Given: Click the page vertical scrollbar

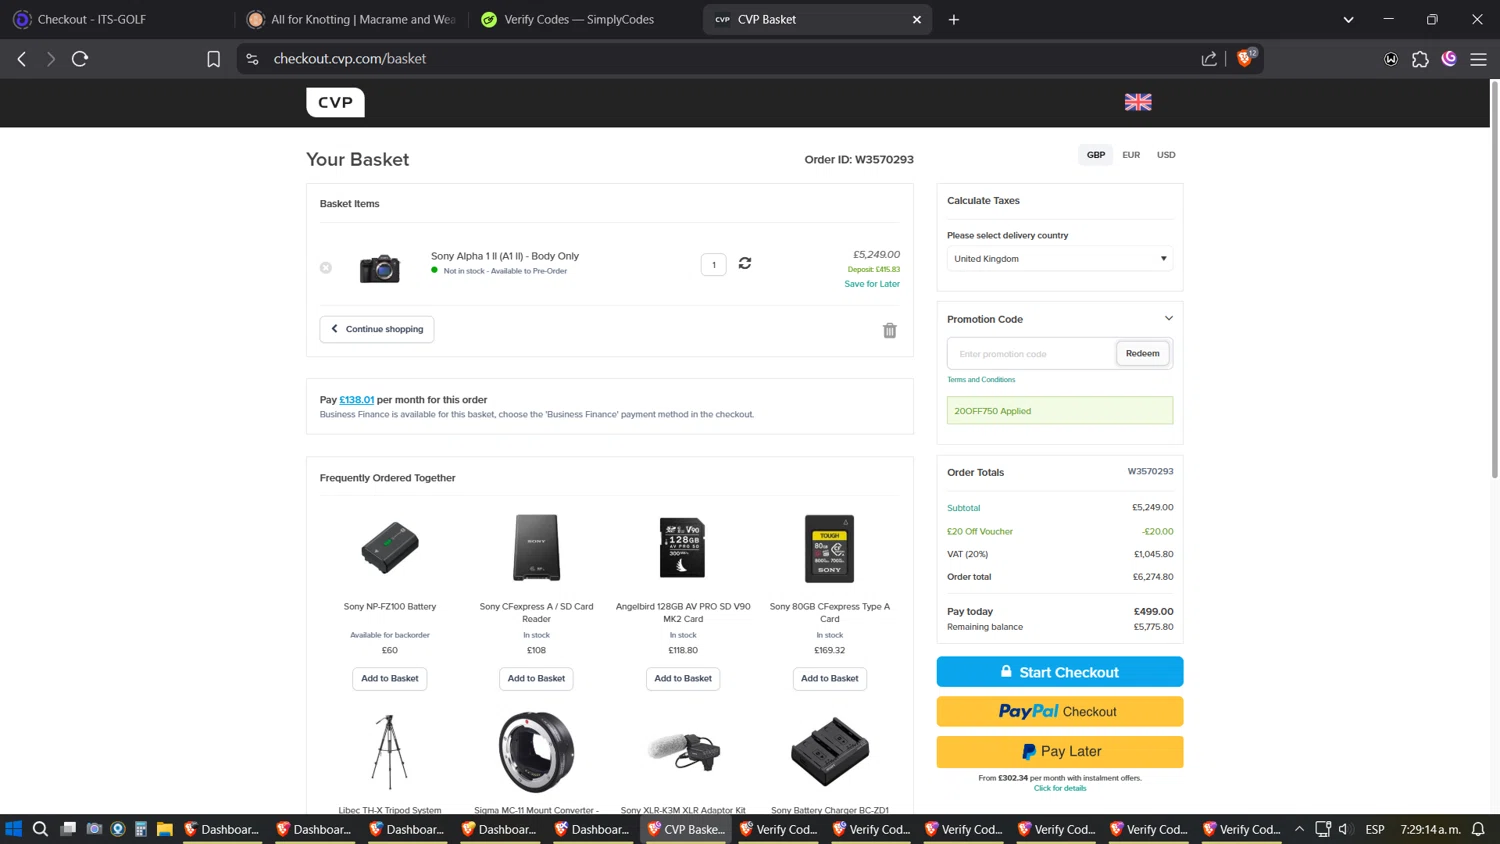Looking at the screenshot, I should coord(1495,280).
